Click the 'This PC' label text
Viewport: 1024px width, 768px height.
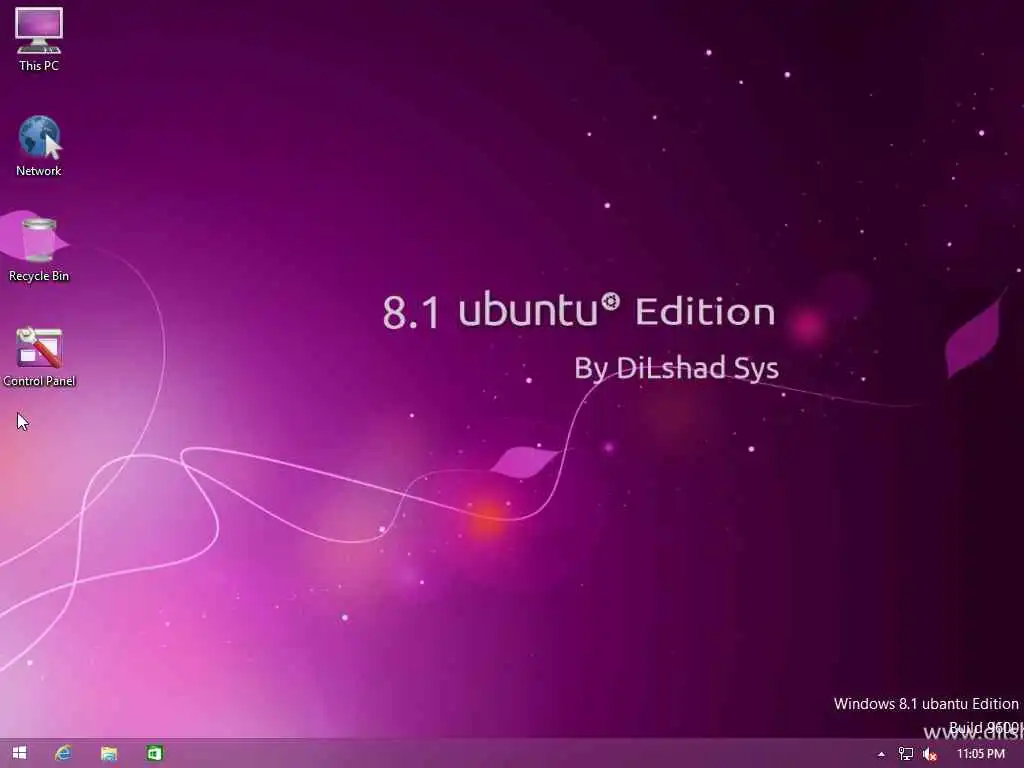click(x=39, y=65)
